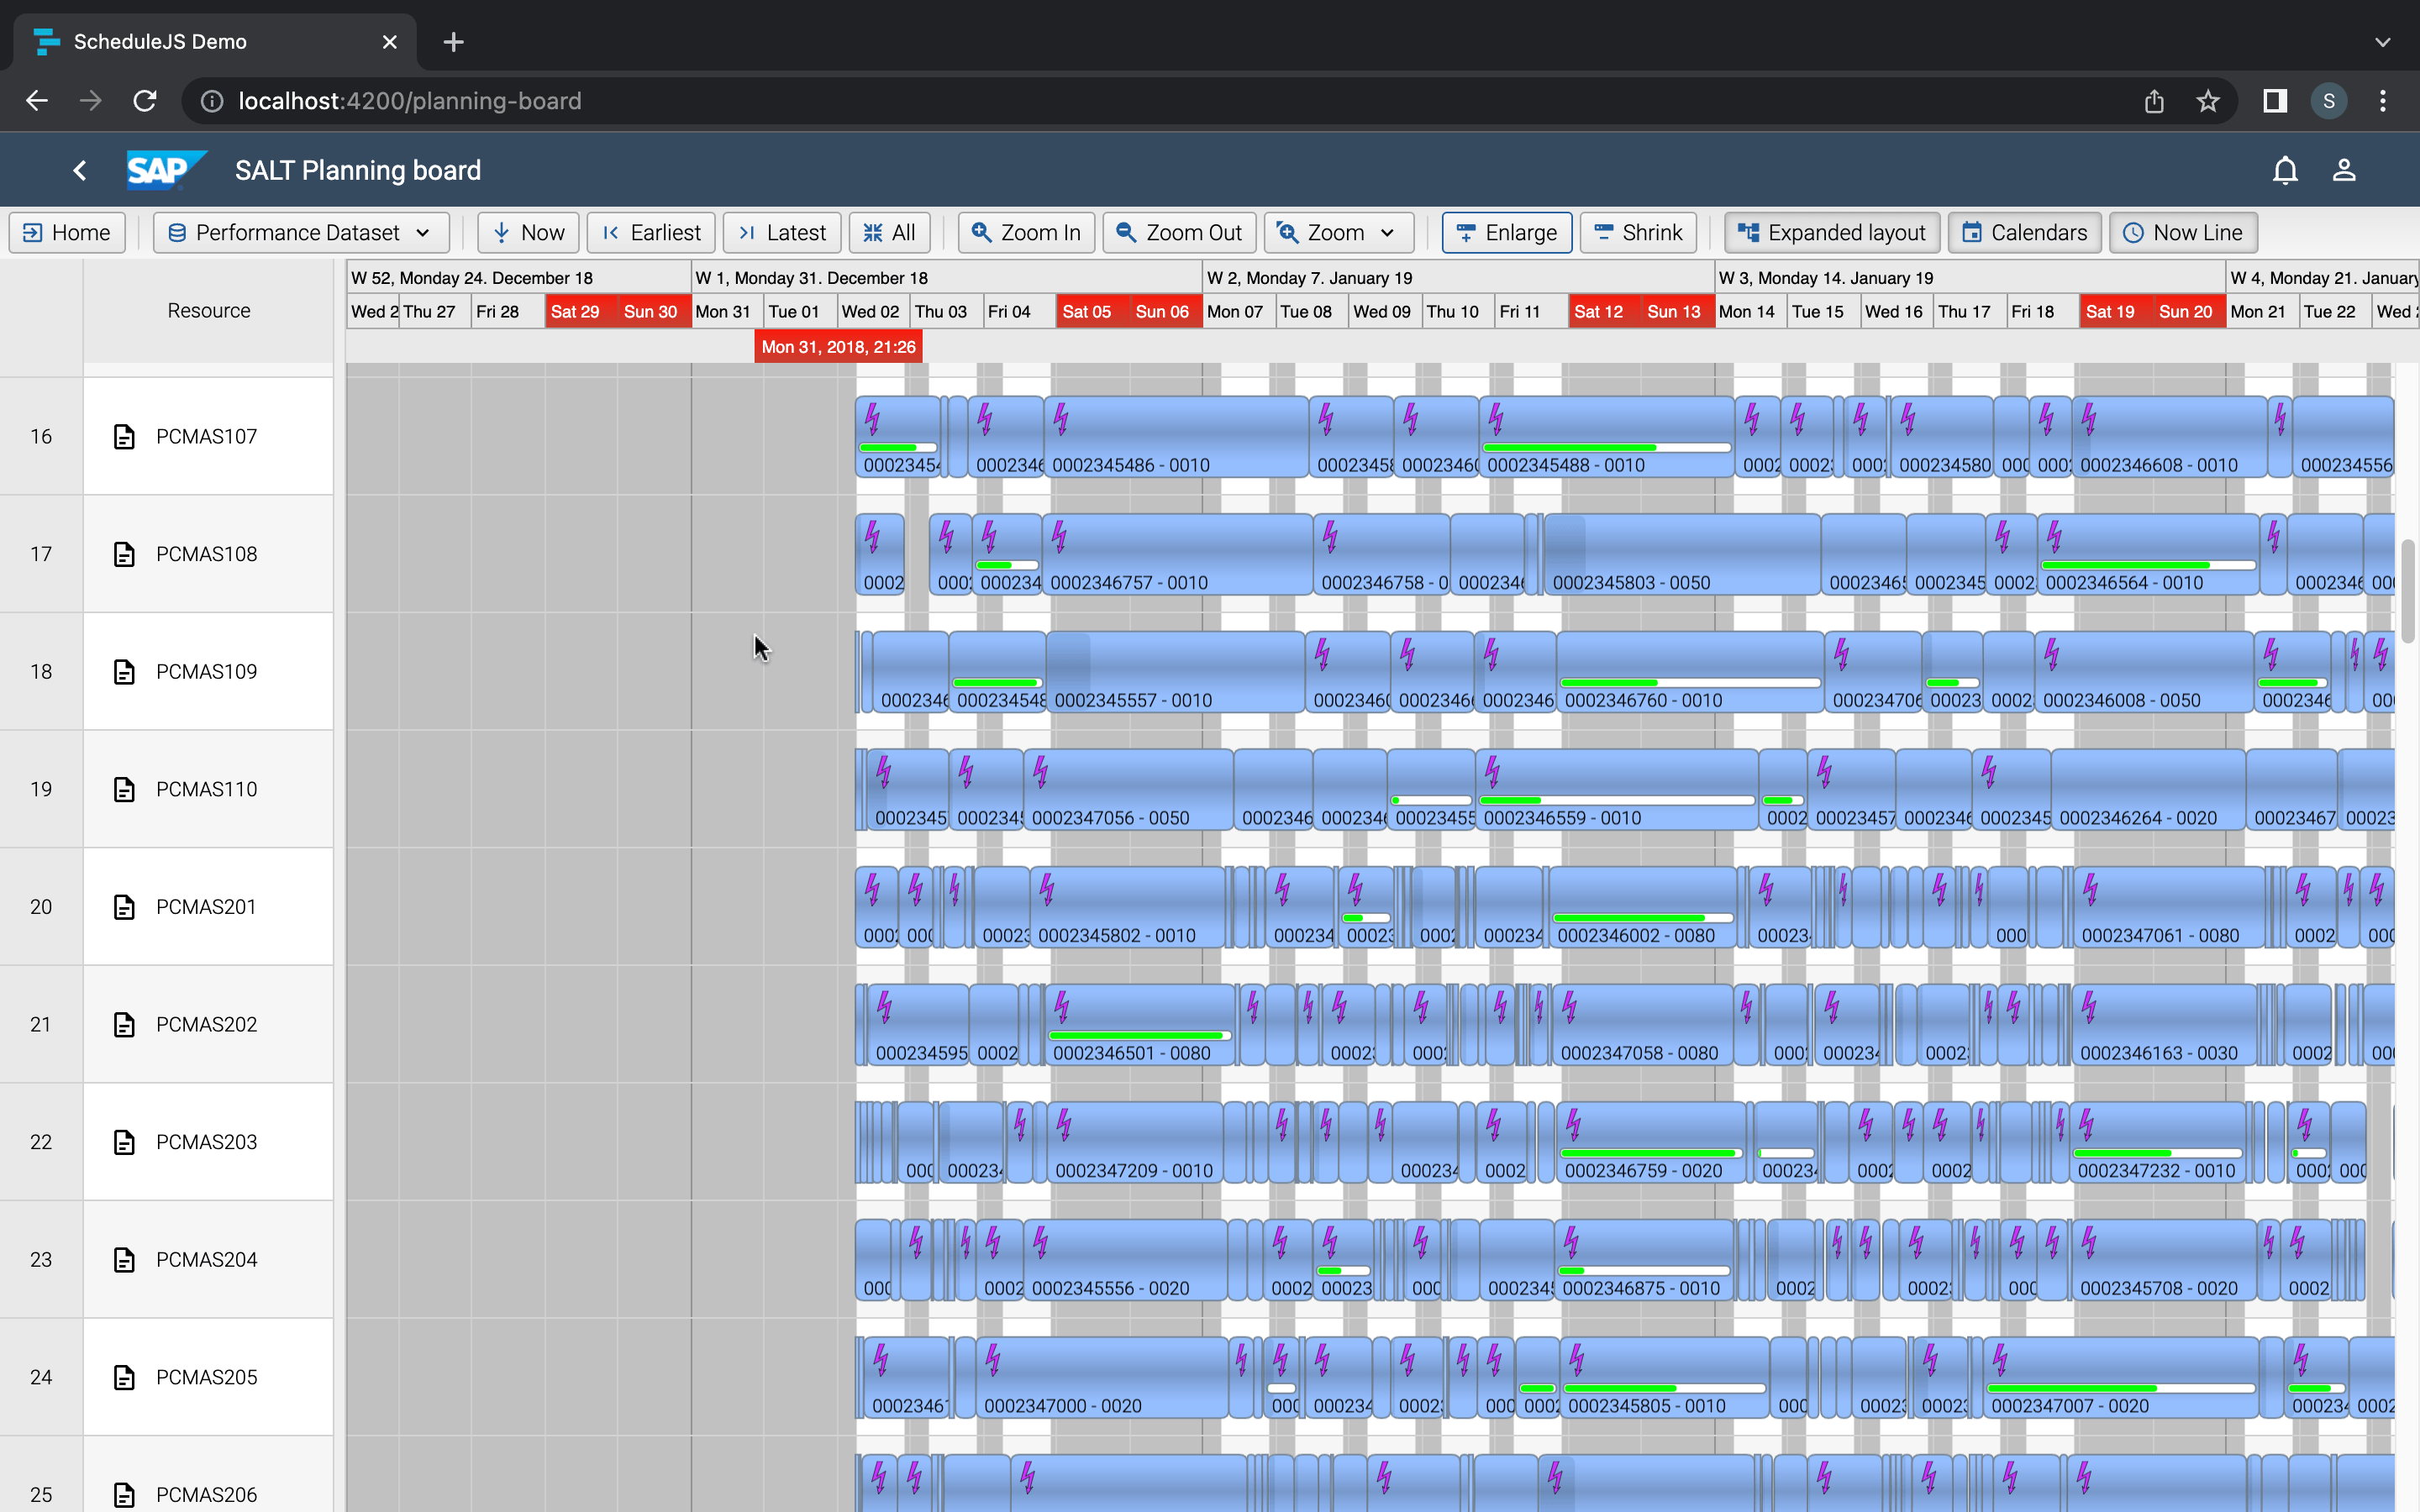The image size is (2420, 1512).
Task: Click the document icon next to PCMAS107
Action: pyautogui.click(x=124, y=436)
